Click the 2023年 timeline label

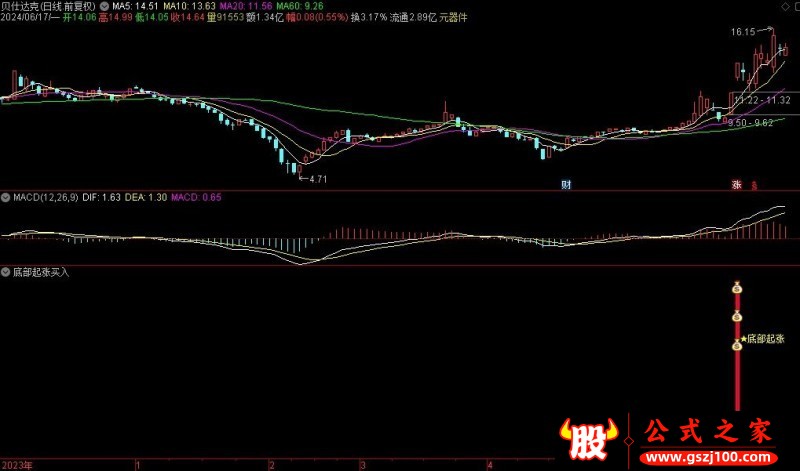pos(16,465)
